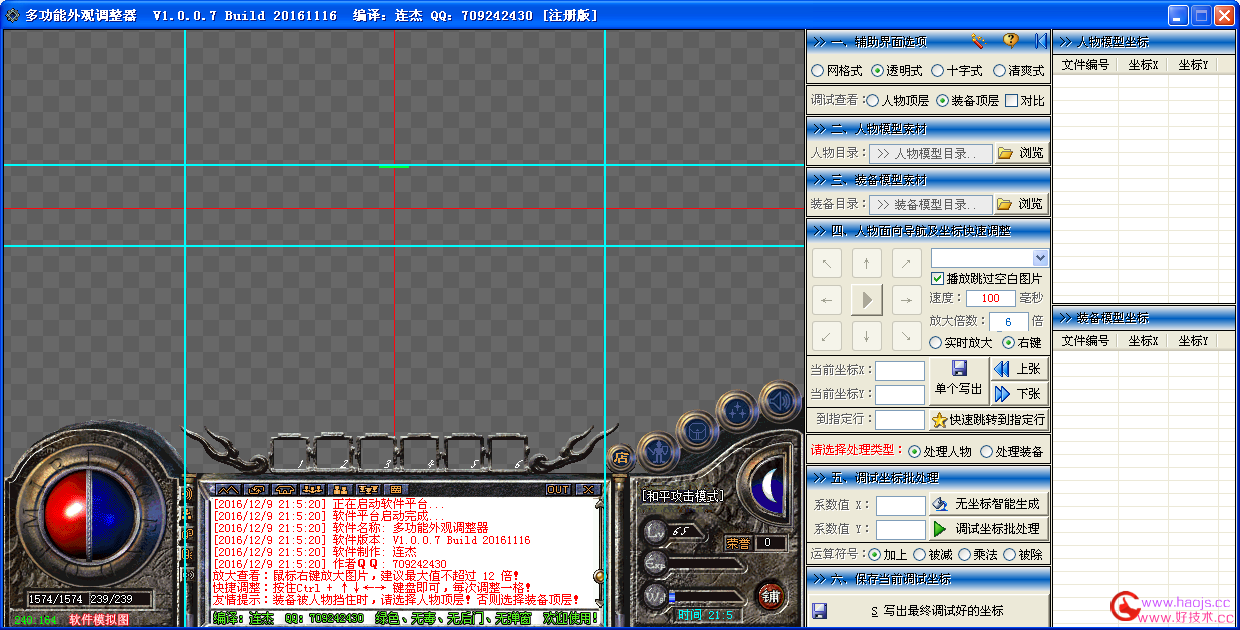
Task: Click the round 铺 stall button
Action: [771, 597]
